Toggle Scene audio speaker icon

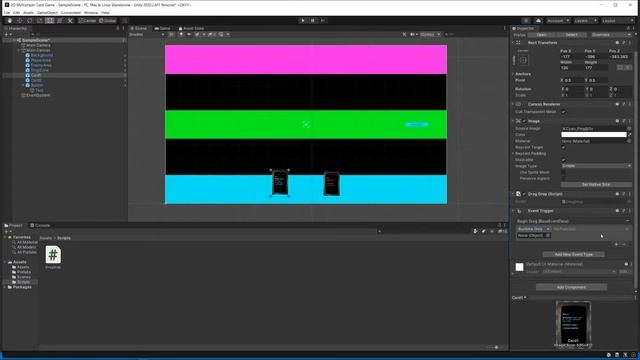189,34
